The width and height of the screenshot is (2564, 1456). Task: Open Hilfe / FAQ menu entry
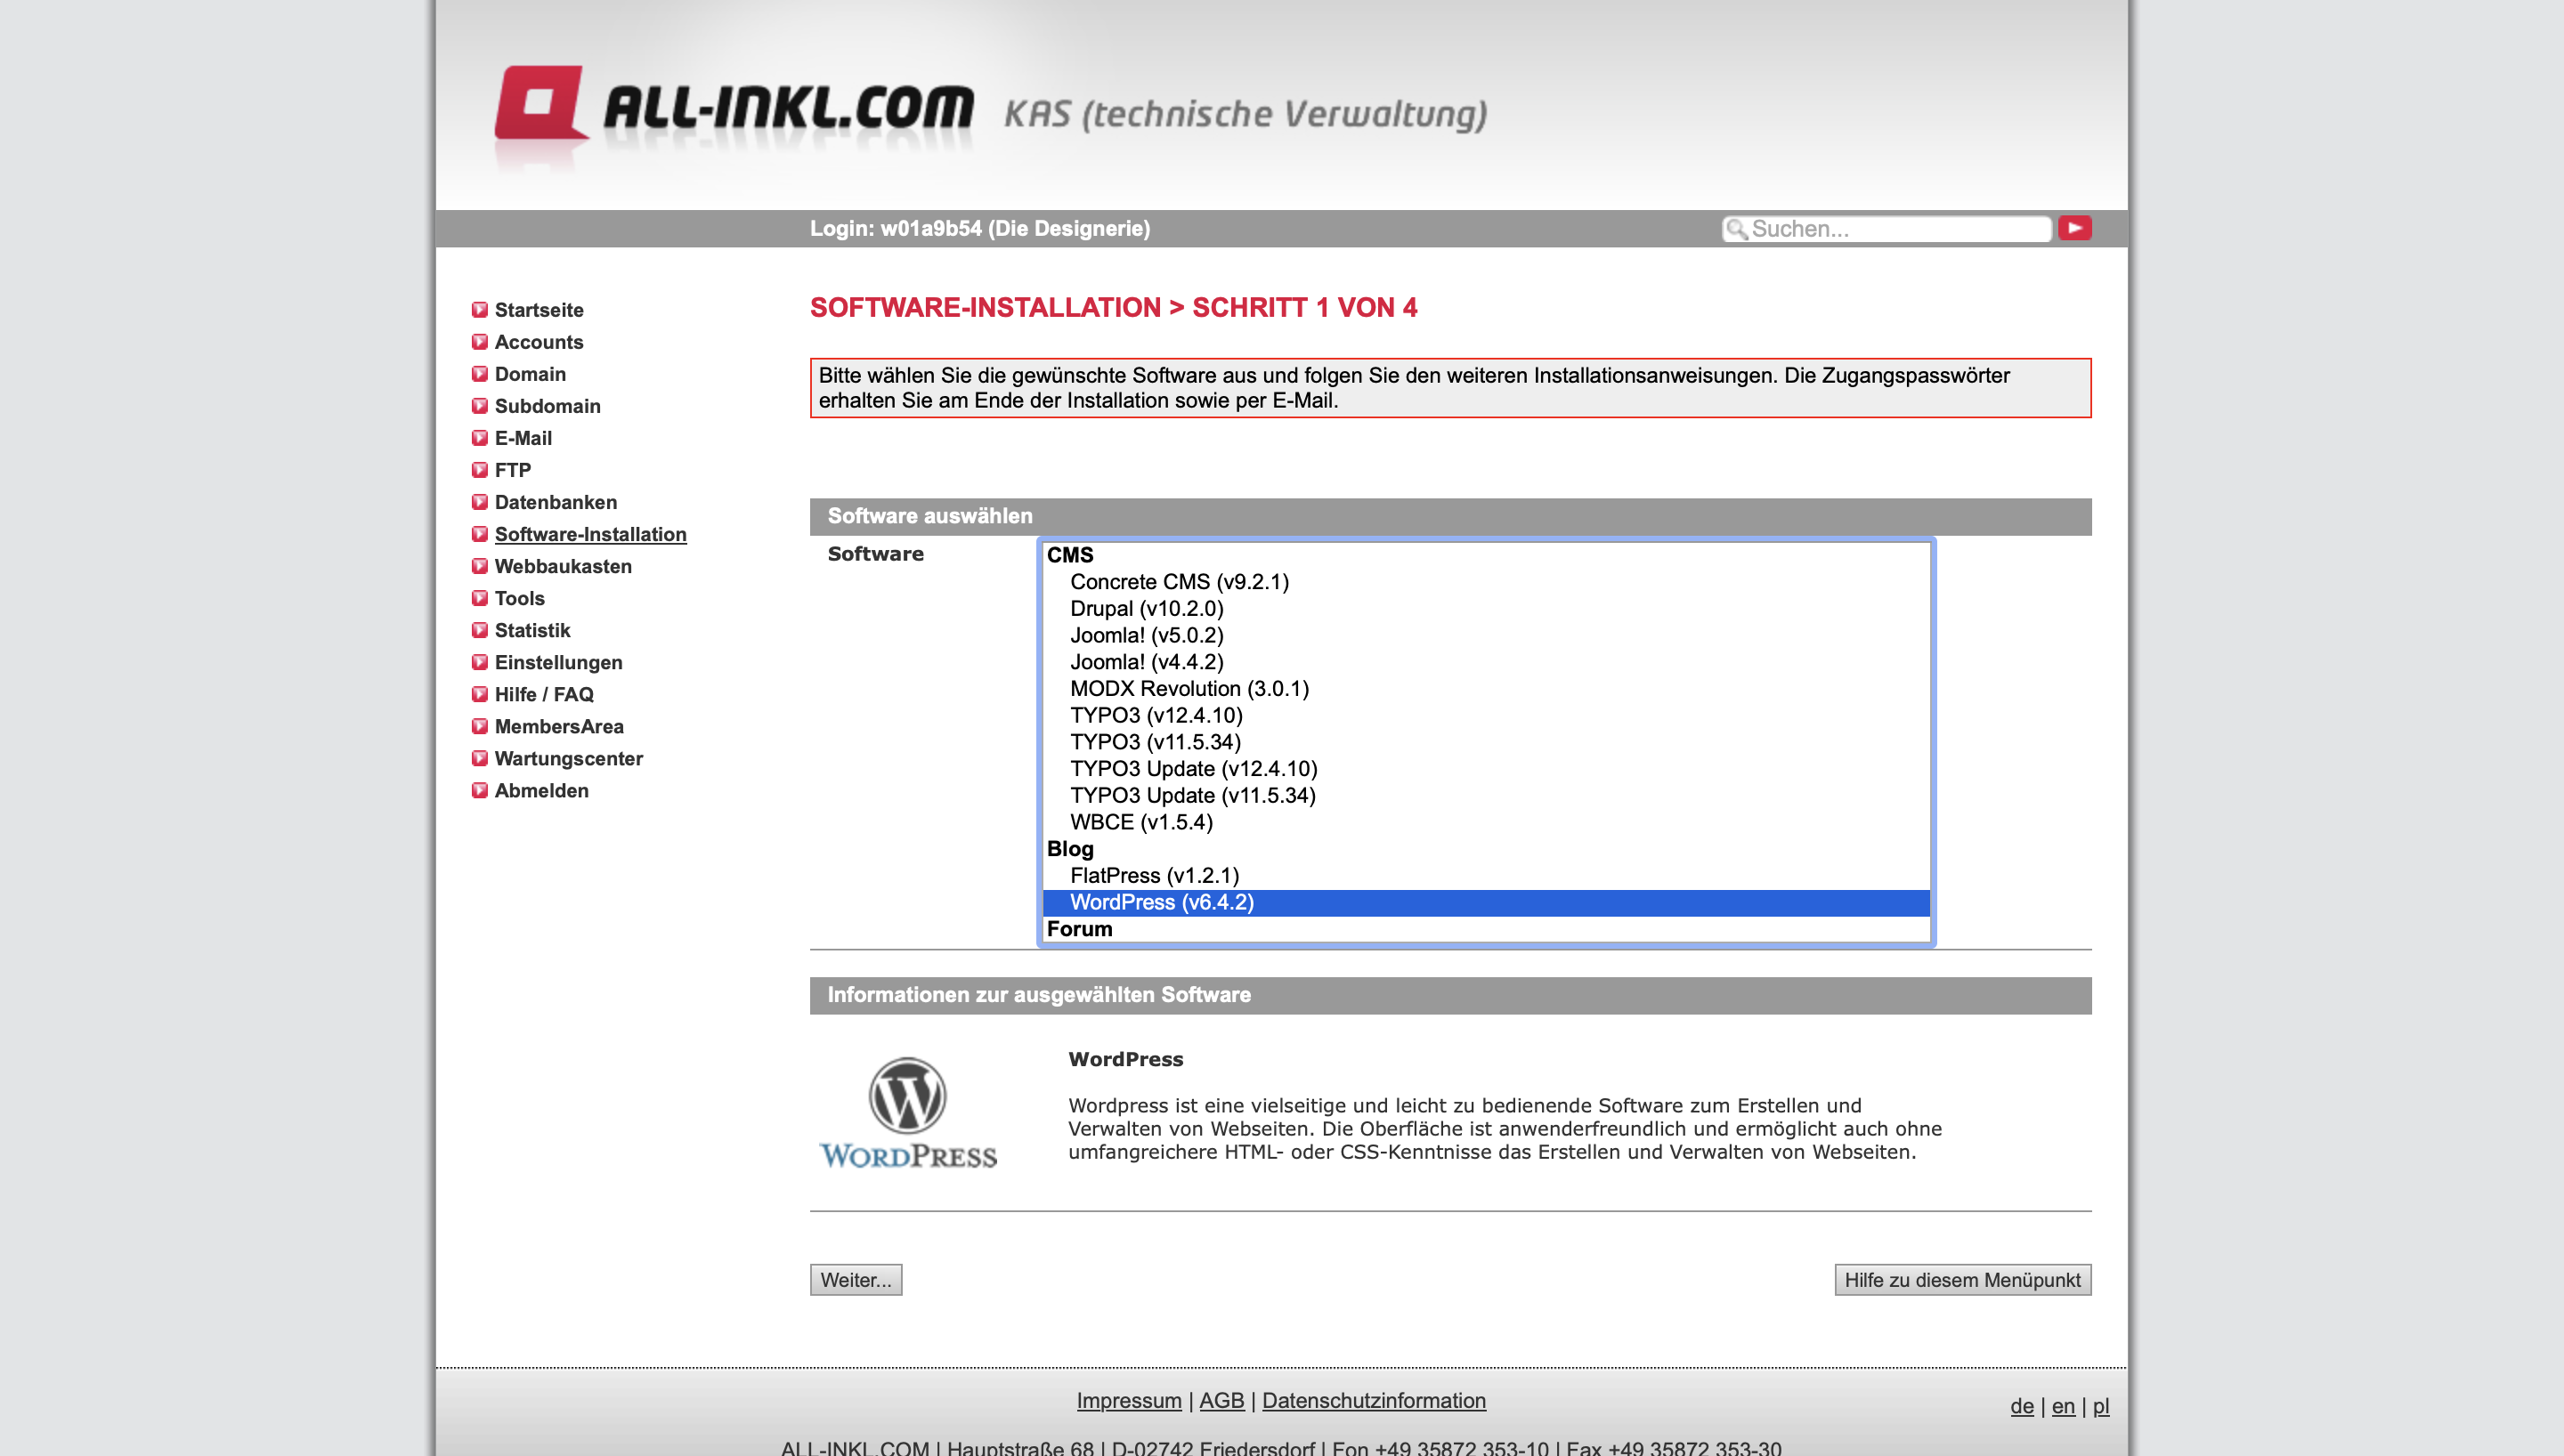(544, 694)
